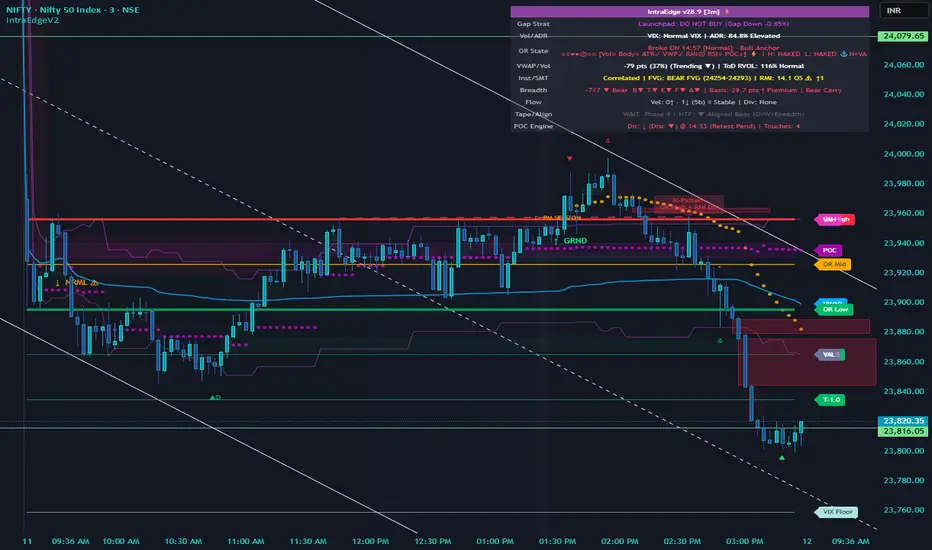
Task: Open the INR currency selector
Action: 902,11
